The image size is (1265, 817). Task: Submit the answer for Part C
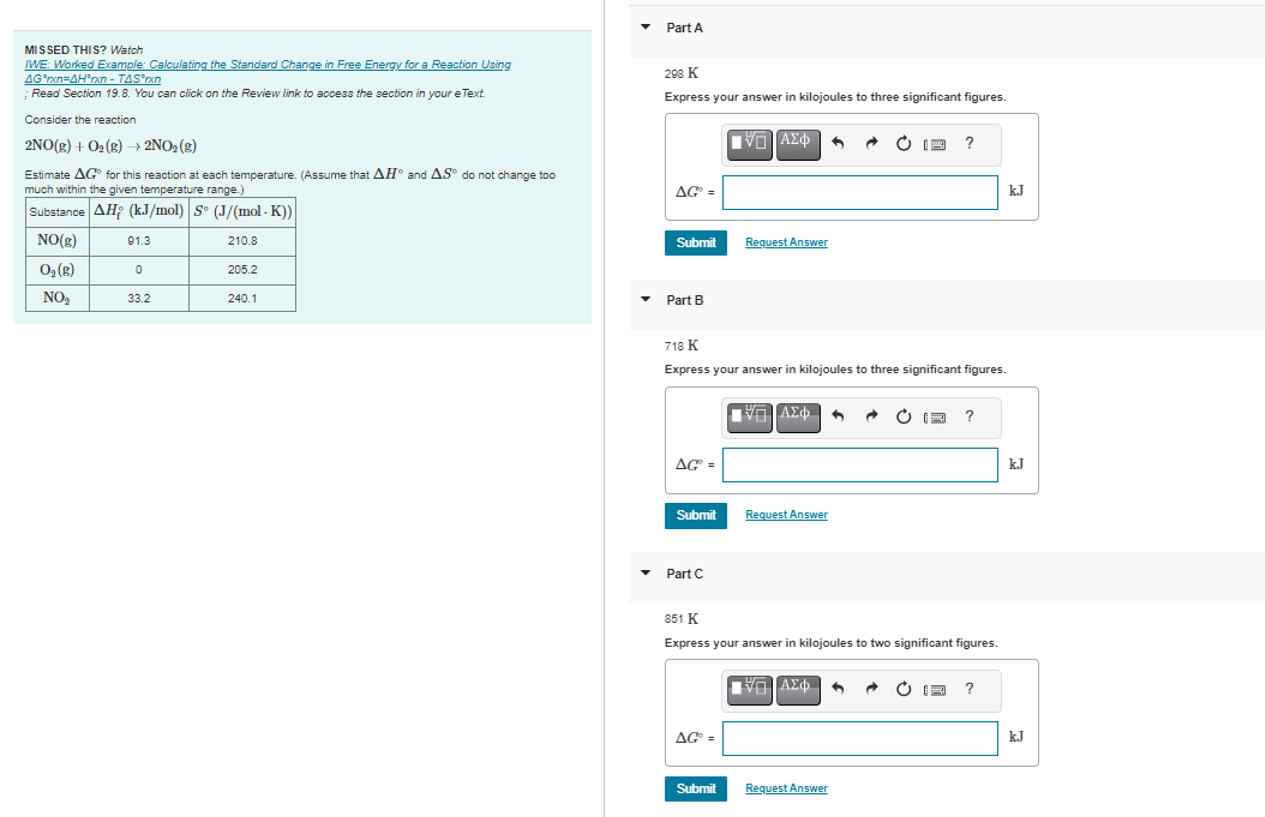point(695,788)
